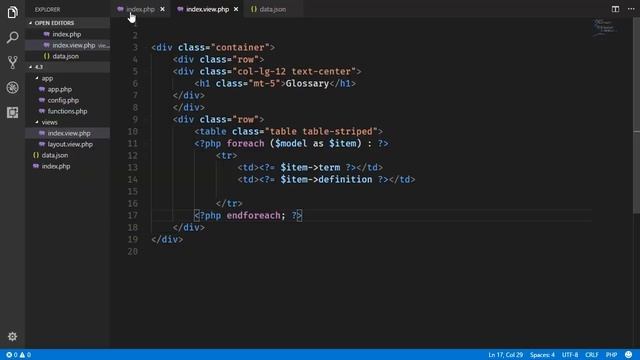Open index.php under OPEN EDITORS
Image resolution: width=640 pixels, height=360 pixels.
click(67, 34)
